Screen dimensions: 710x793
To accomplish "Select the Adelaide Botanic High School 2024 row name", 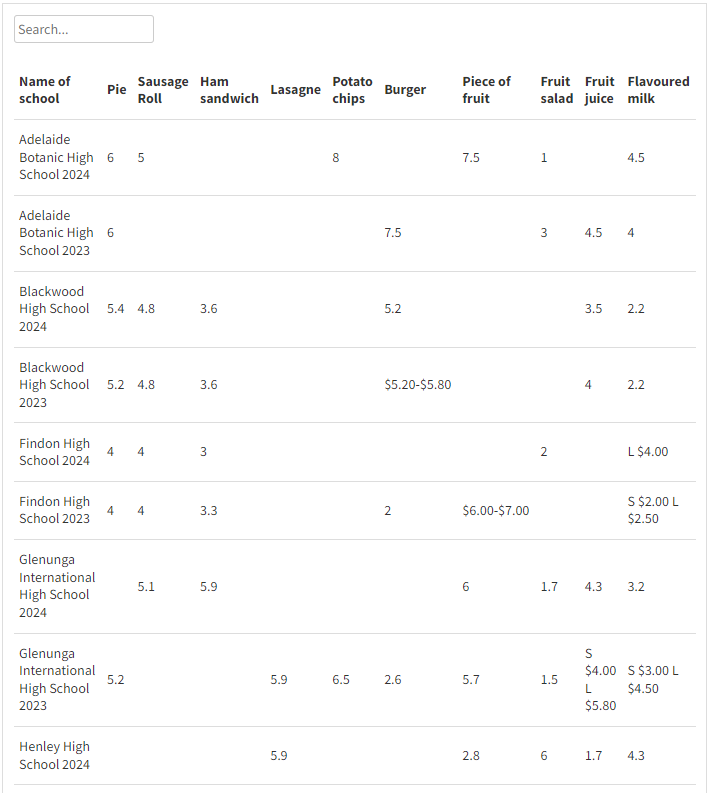I will tap(56, 157).
